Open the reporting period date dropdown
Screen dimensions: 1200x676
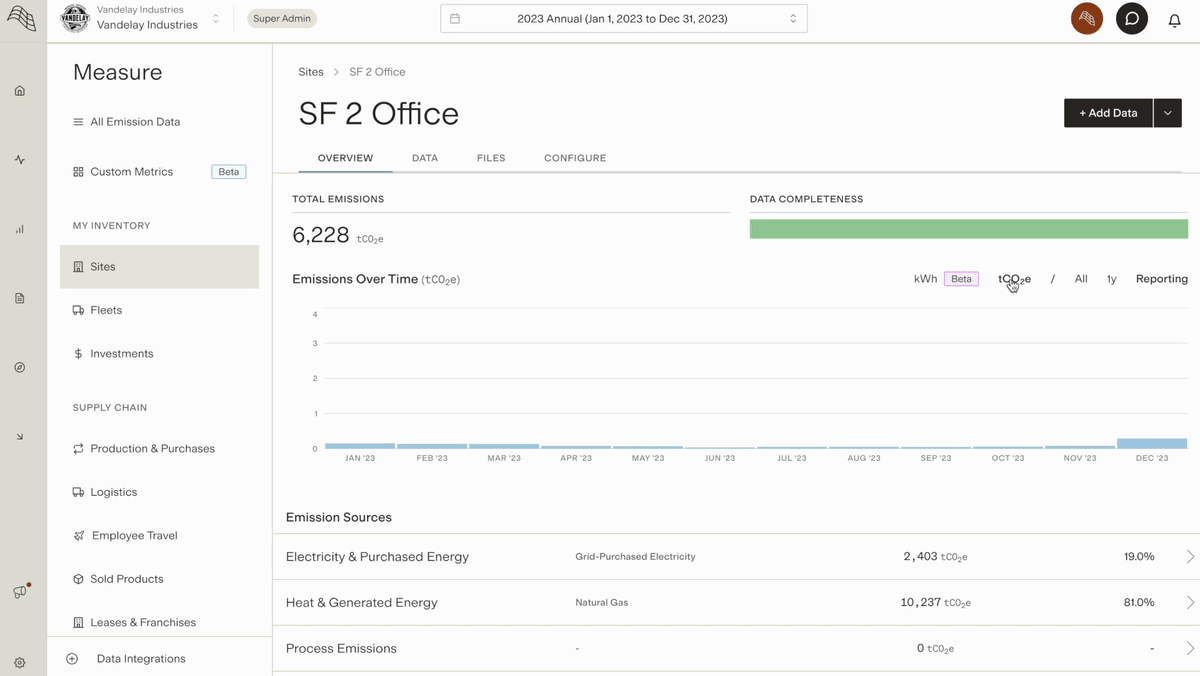623,19
